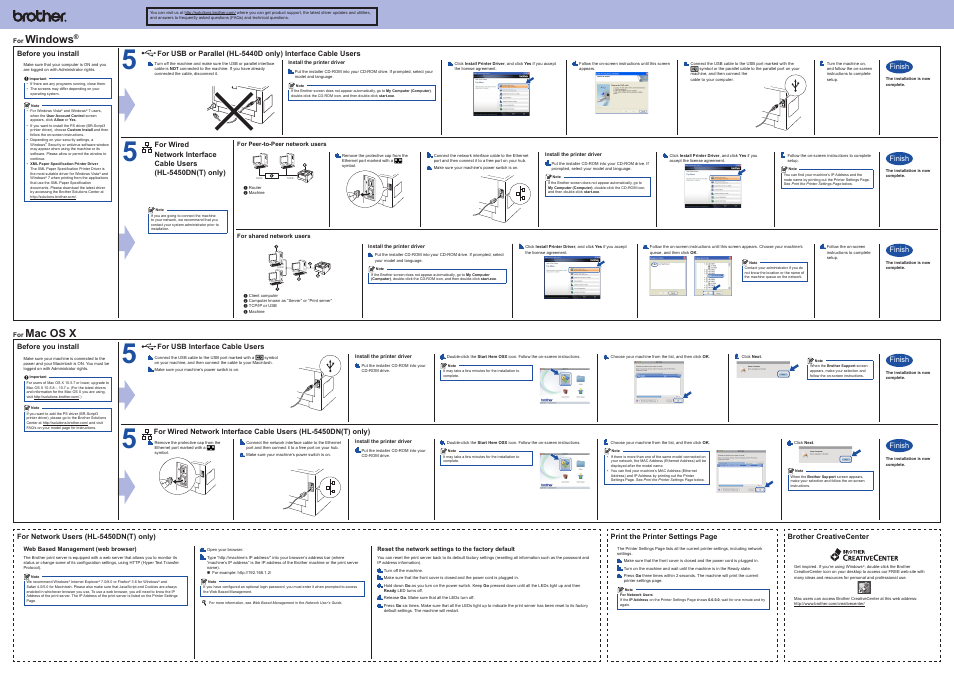
Task: Click the brother logo in the header
Action: coord(40,16)
